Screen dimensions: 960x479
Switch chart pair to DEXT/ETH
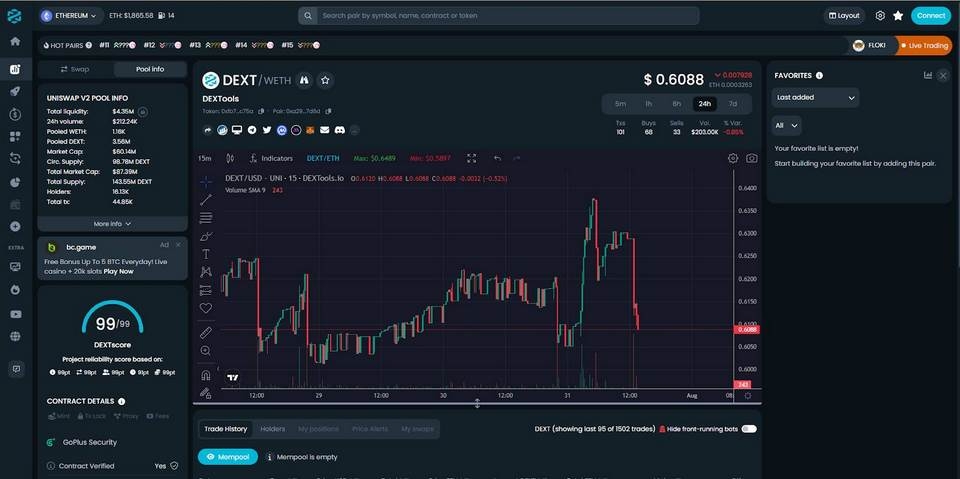(x=323, y=158)
